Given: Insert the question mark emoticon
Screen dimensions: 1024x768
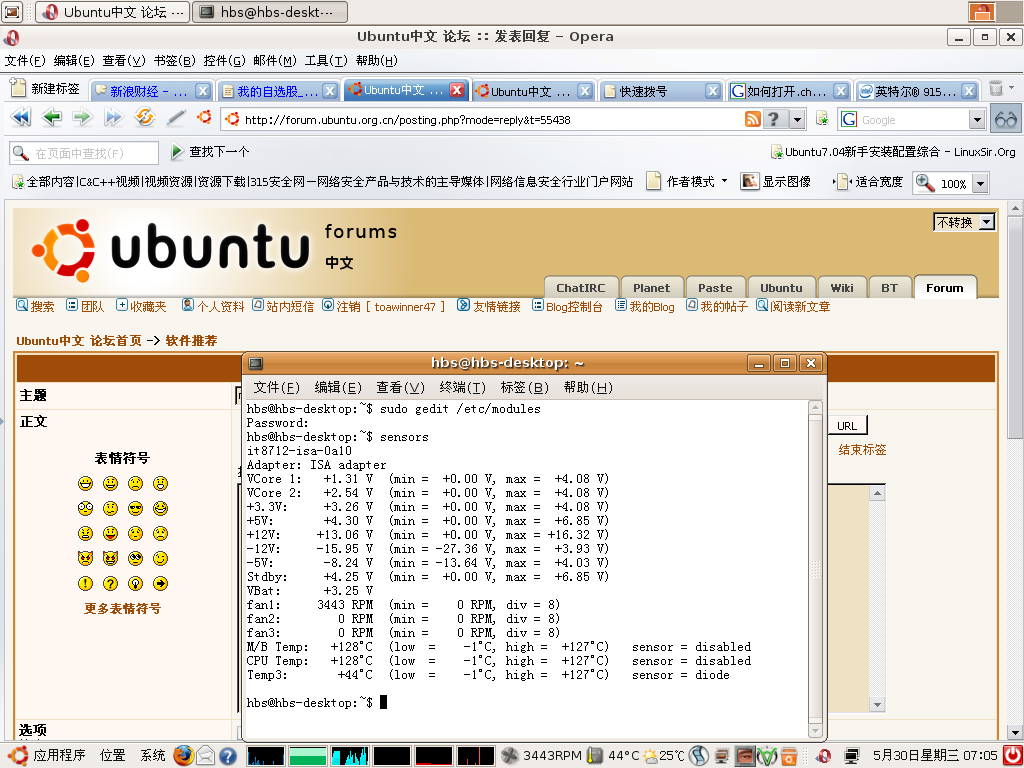Looking at the screenshot, I should (110, 583).
